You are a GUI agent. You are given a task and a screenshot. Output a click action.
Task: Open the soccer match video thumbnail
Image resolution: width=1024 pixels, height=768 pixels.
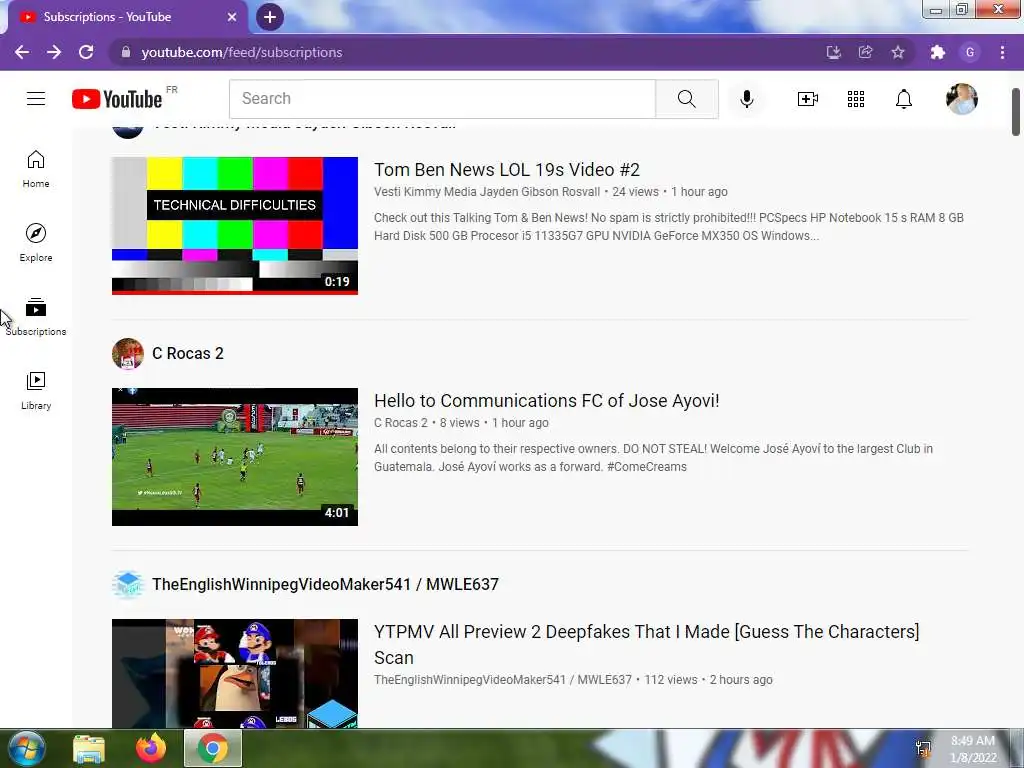(x=235, y=456)
